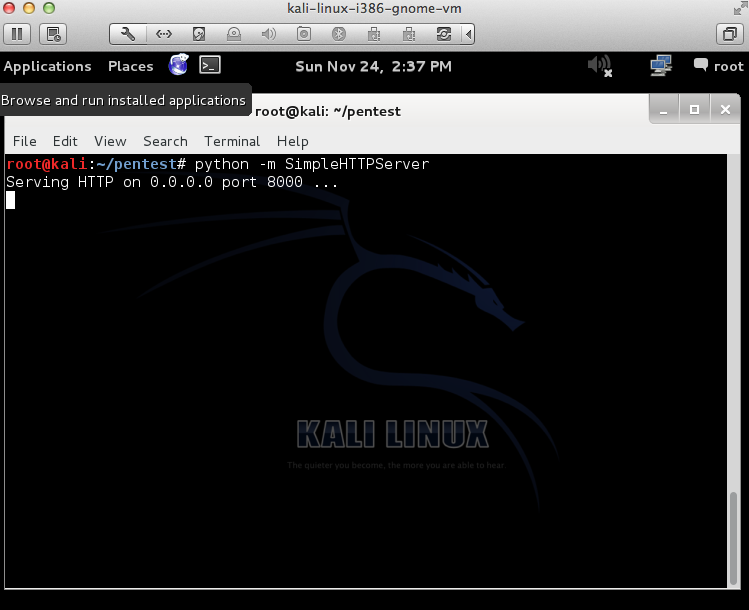The height and width of the screenshot is (610, 749).
Task: Open the terminal File menu
Action: point(25,141)
